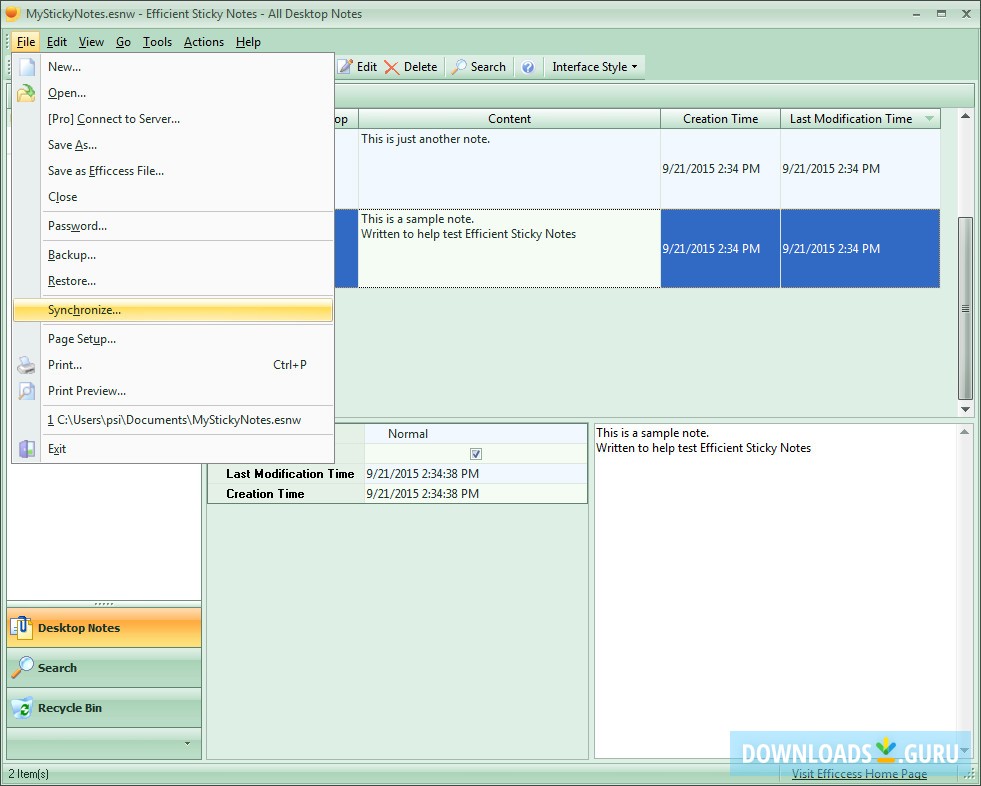This screenshot has height=786, width=981.
Task: Click the orange app icon in title bar
Action: pos(12,13)
